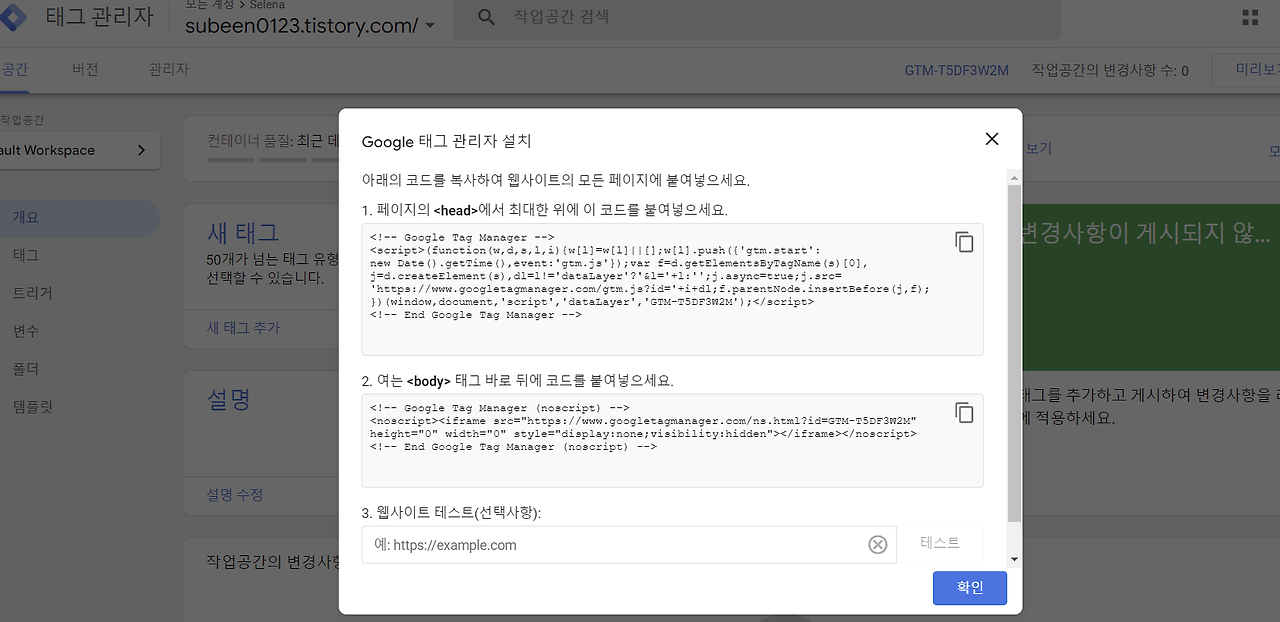
Task: Click the workspace search field
Action: pyautogui.click(x=755, y=17)
